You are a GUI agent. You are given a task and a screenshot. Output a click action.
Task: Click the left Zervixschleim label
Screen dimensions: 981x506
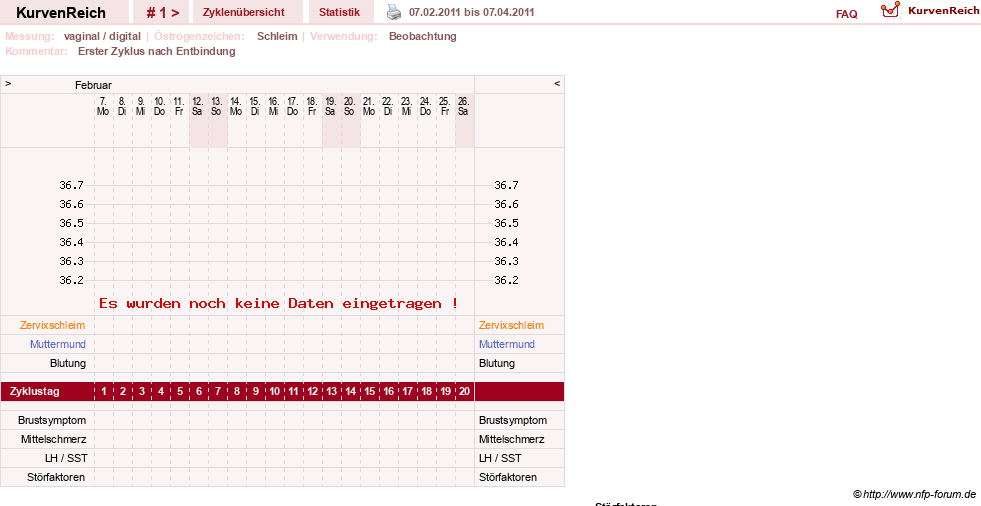pyautogui.click(x=53, y=325)
